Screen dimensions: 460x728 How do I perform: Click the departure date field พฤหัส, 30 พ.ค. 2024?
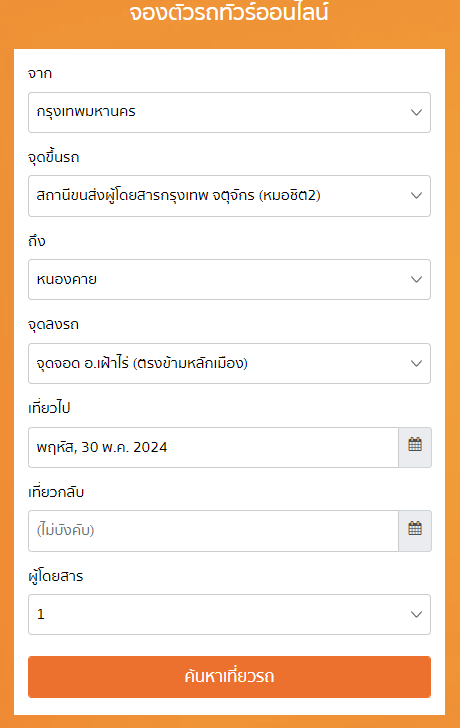click(214, 447)
